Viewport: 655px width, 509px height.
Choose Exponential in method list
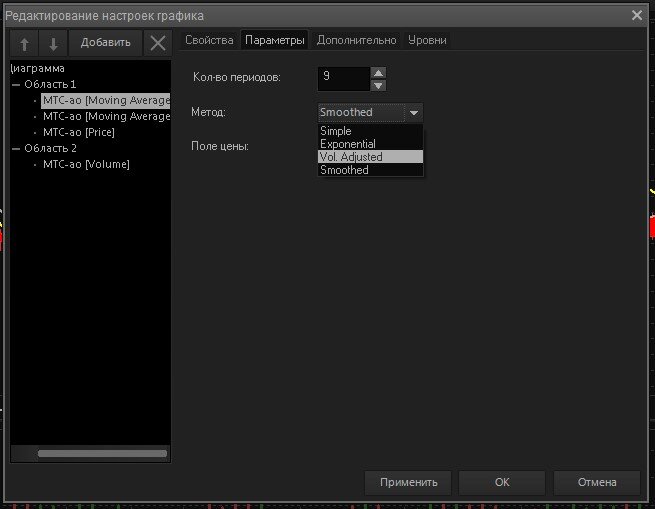point(370,144)
